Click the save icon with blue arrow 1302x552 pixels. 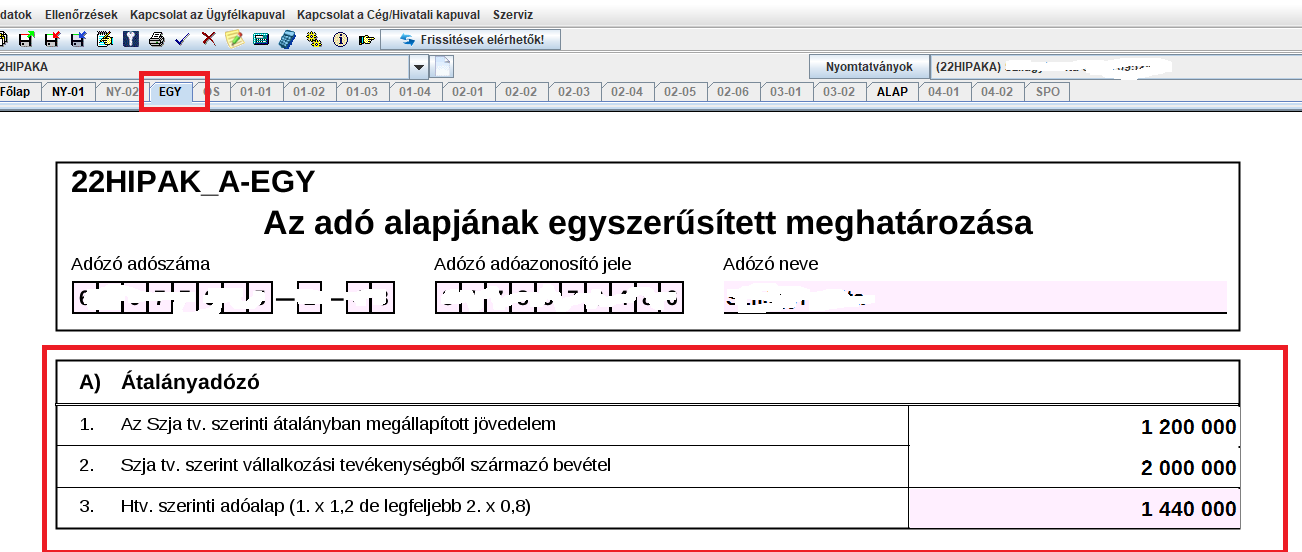pos(78,39)
